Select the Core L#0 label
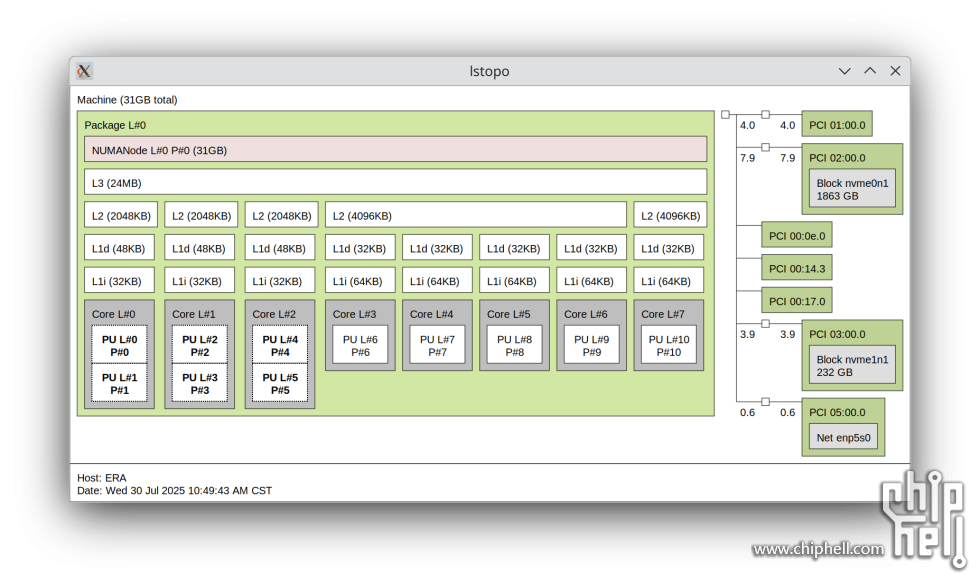This screenshot has width=980, height=584. (x=113, y=314)
